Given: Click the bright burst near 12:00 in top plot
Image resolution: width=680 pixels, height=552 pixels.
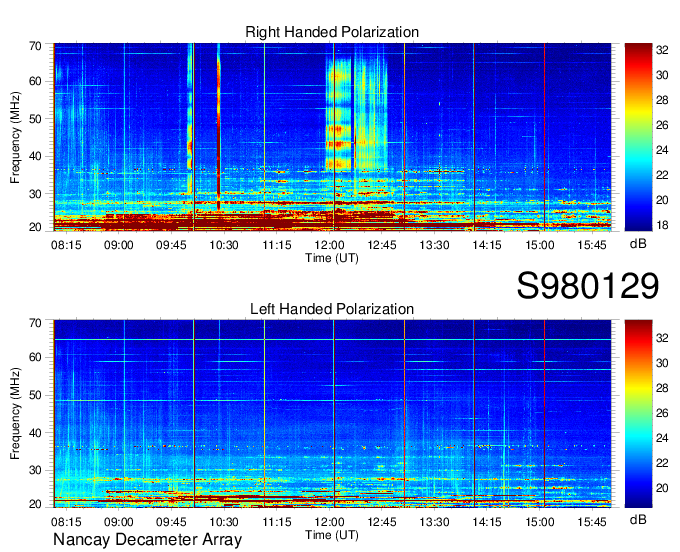Looking at the screenshot, I should coord(339,115).
